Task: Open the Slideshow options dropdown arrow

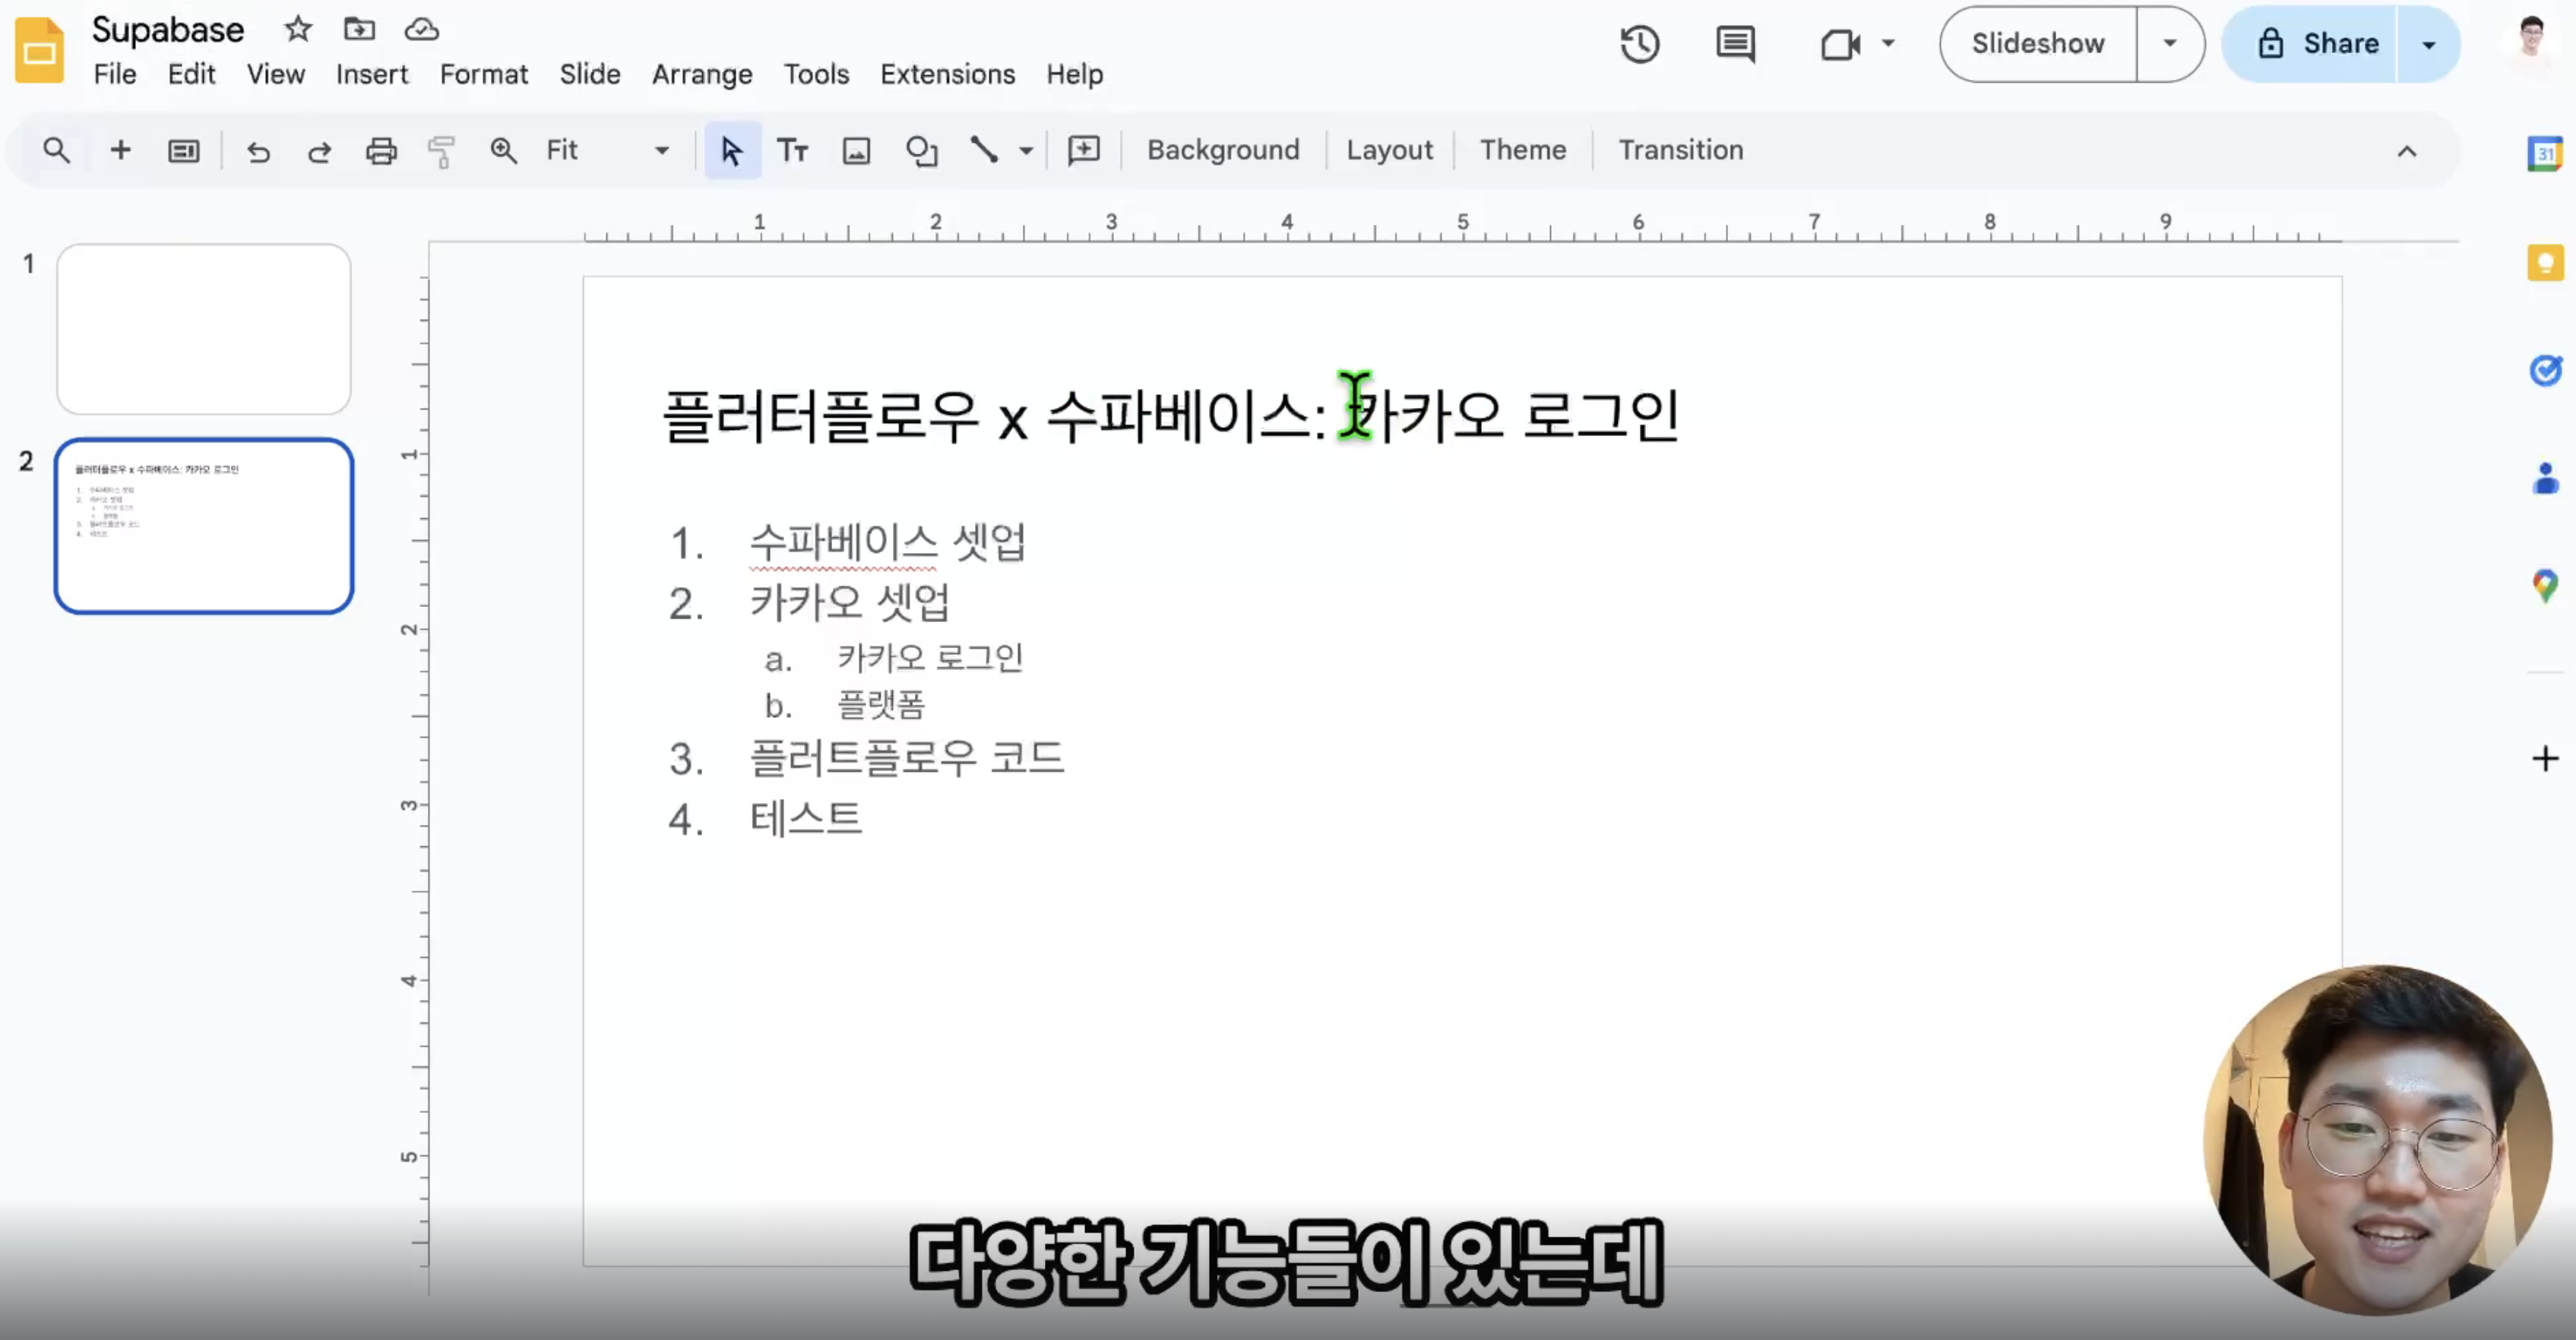Action: point(2170,44)
